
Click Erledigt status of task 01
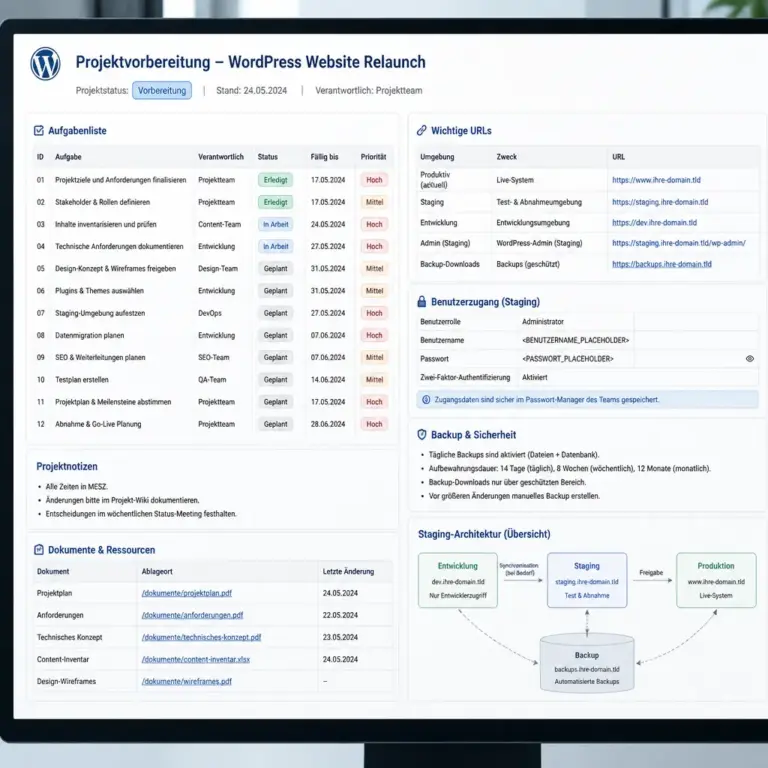tap(275, 180)
